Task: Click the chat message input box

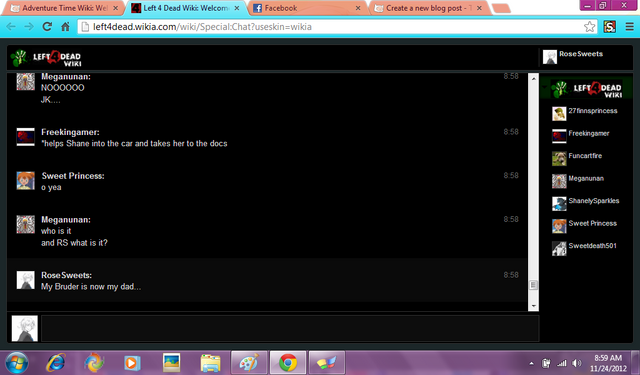Action: coord(290,328)
